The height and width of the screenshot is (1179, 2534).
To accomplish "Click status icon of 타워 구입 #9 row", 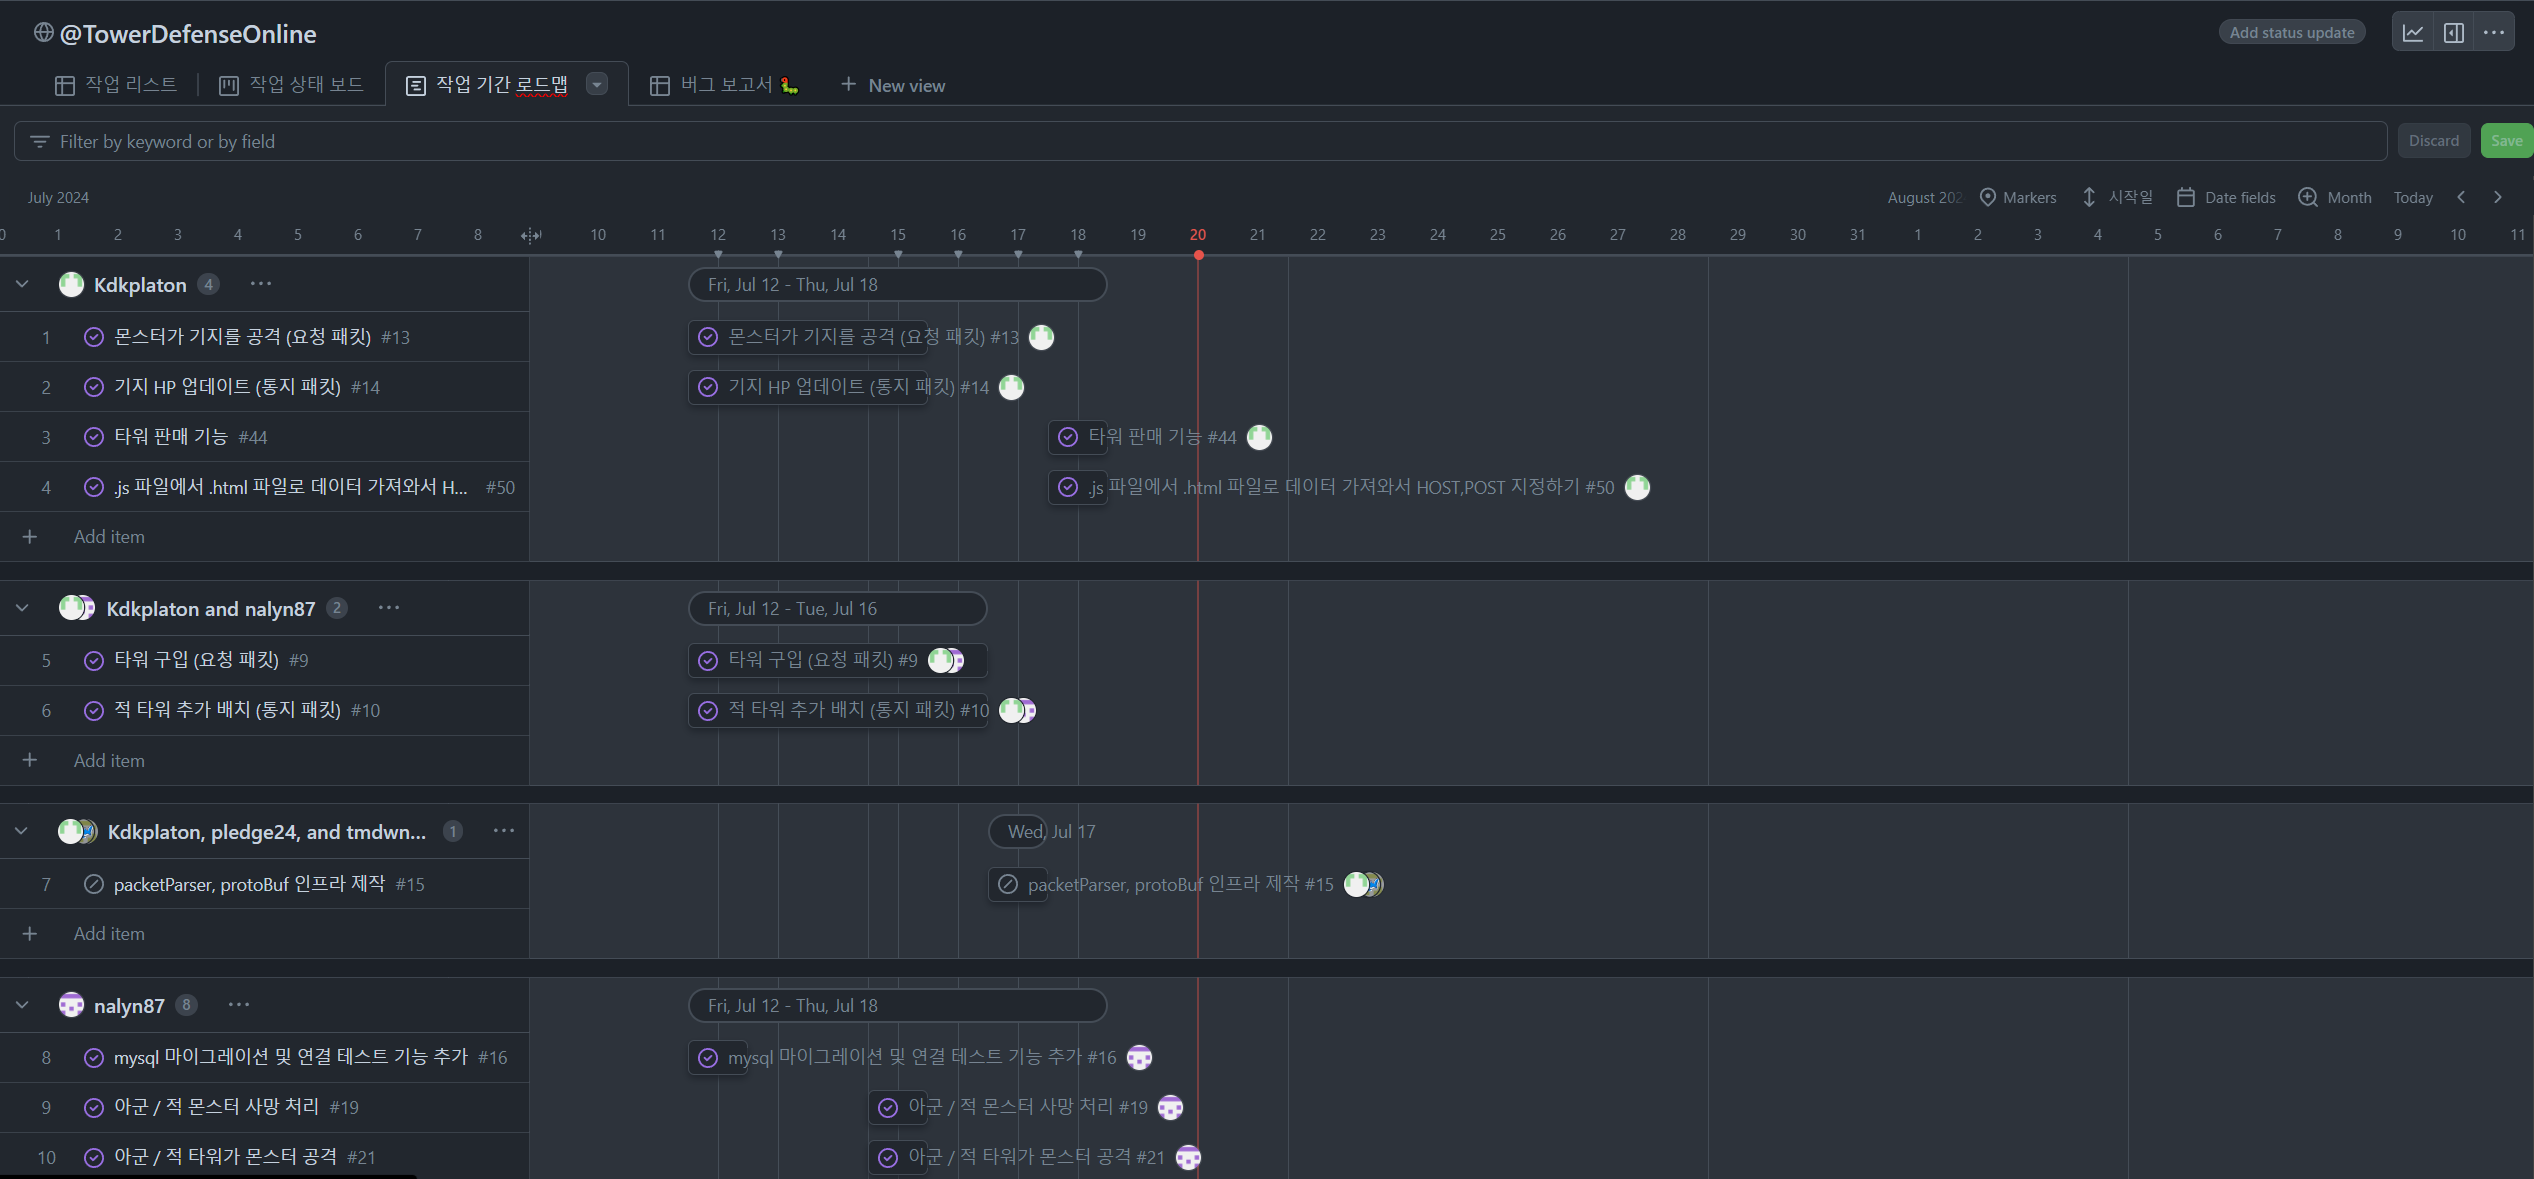I will point(94,660).
